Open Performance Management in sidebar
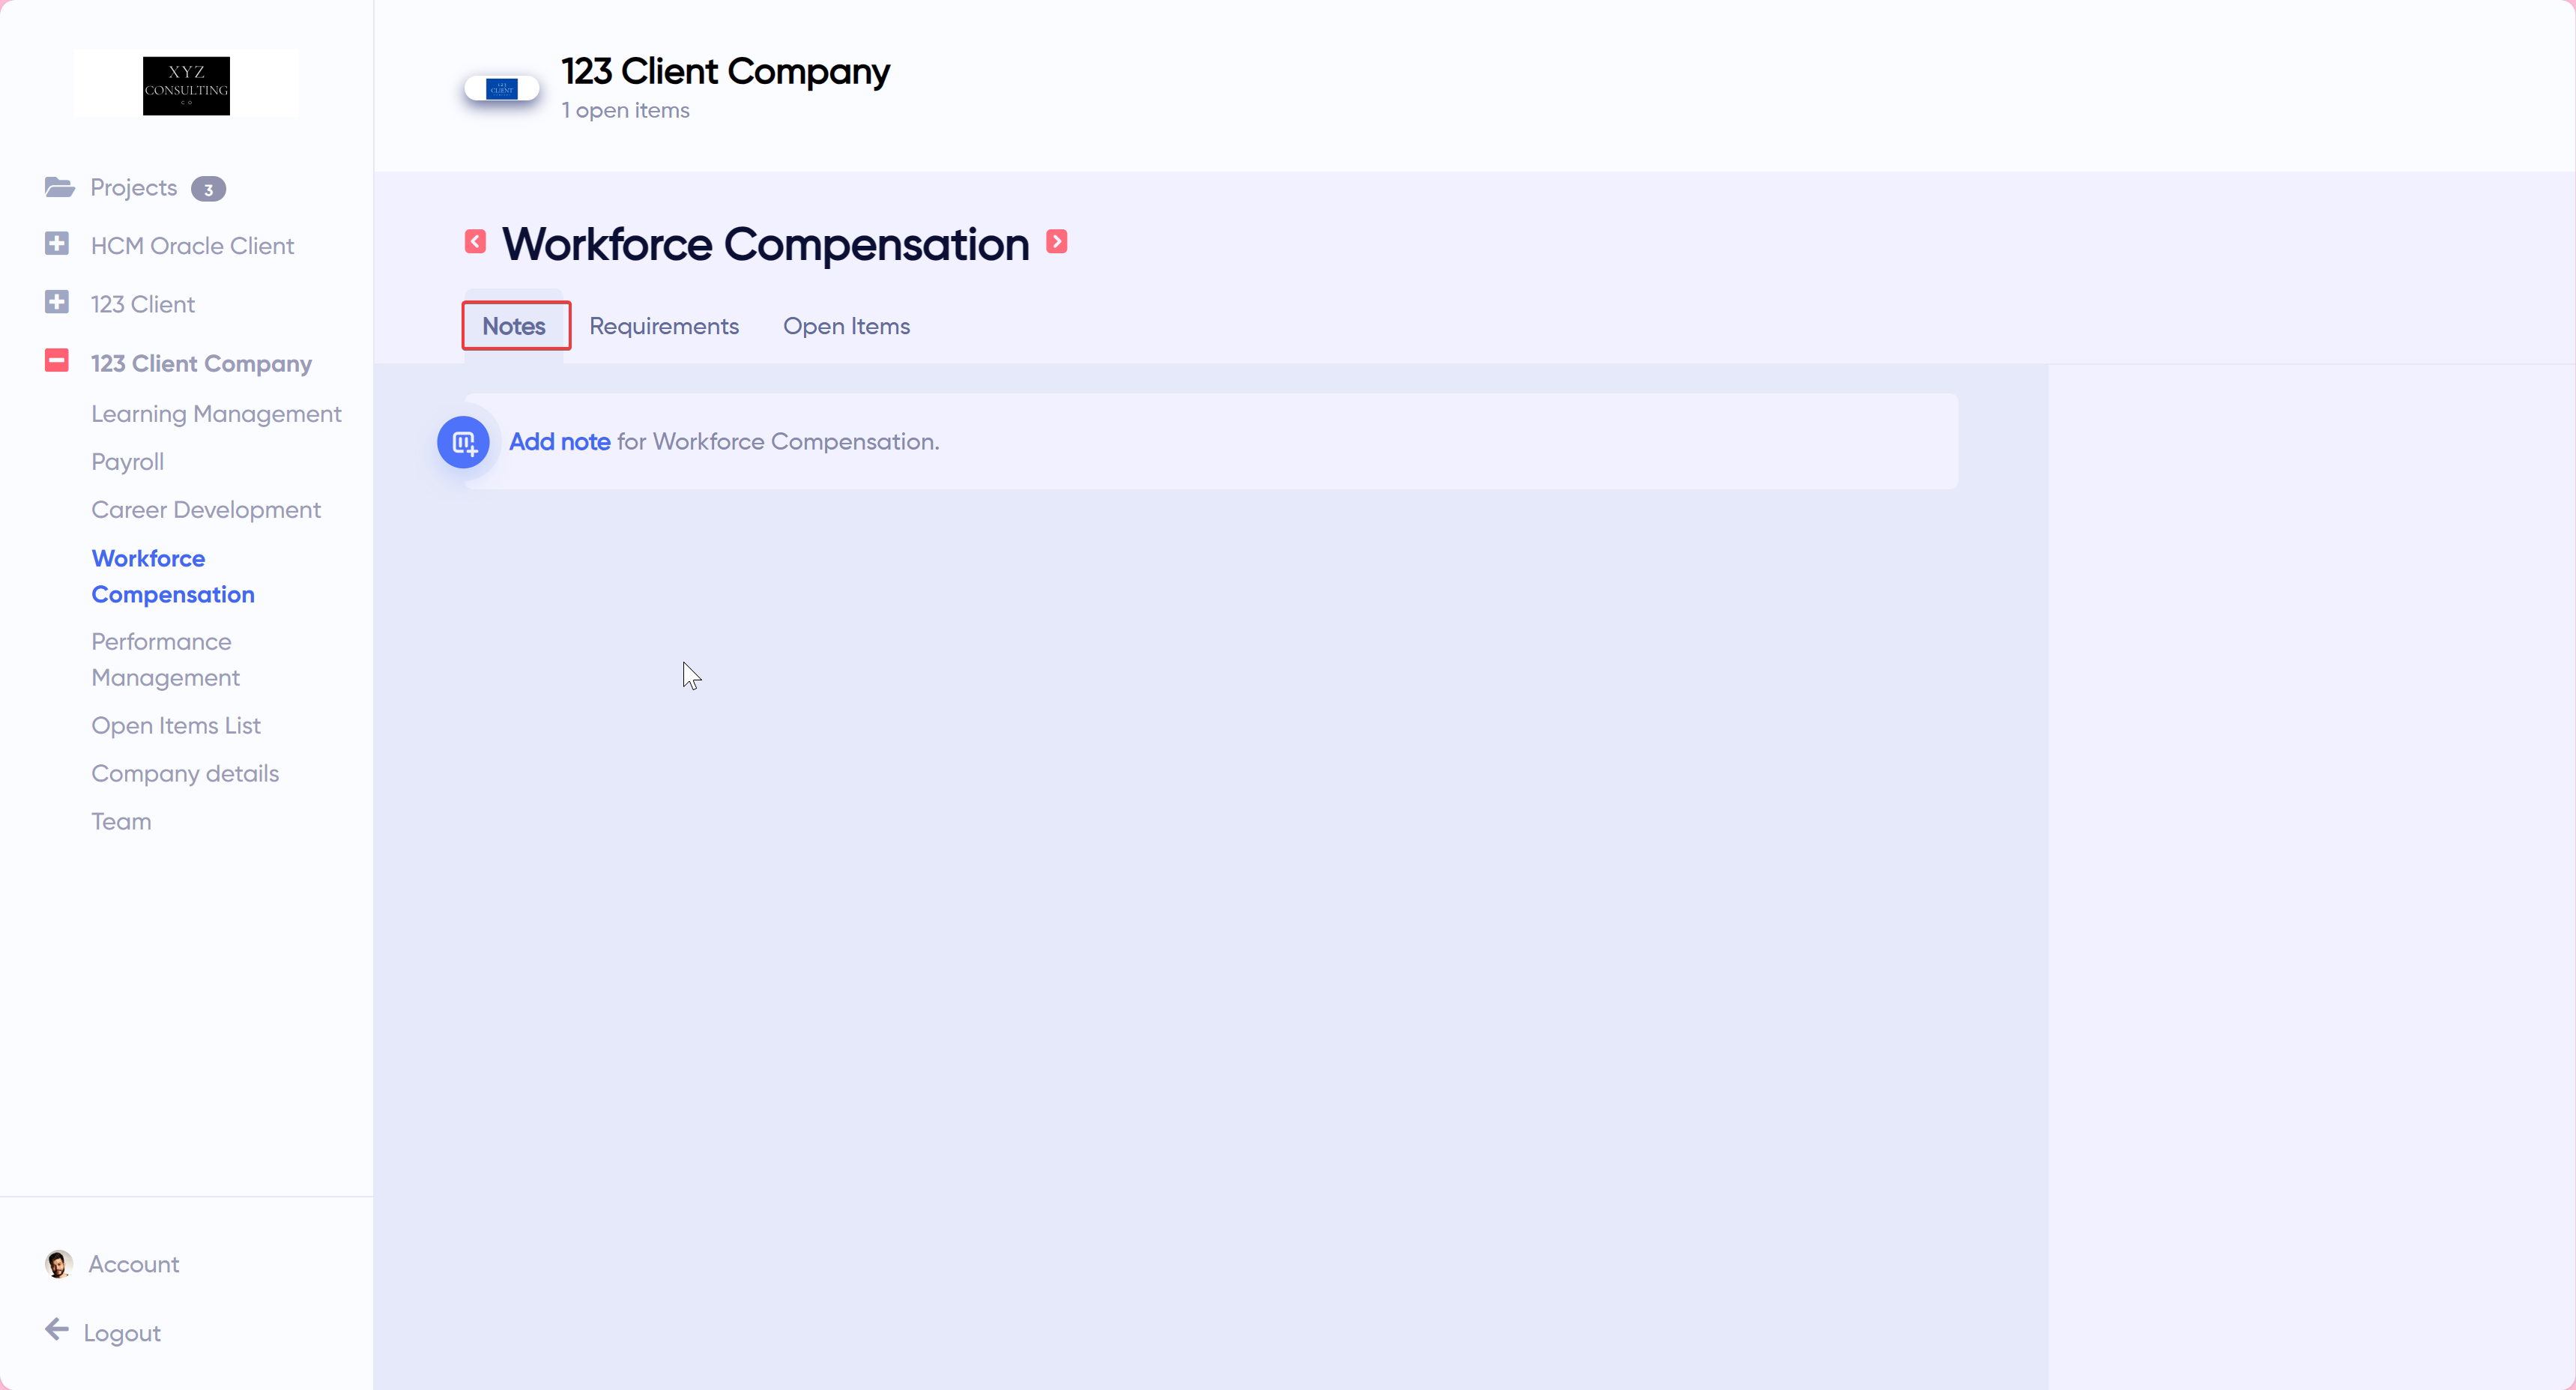 165,660
